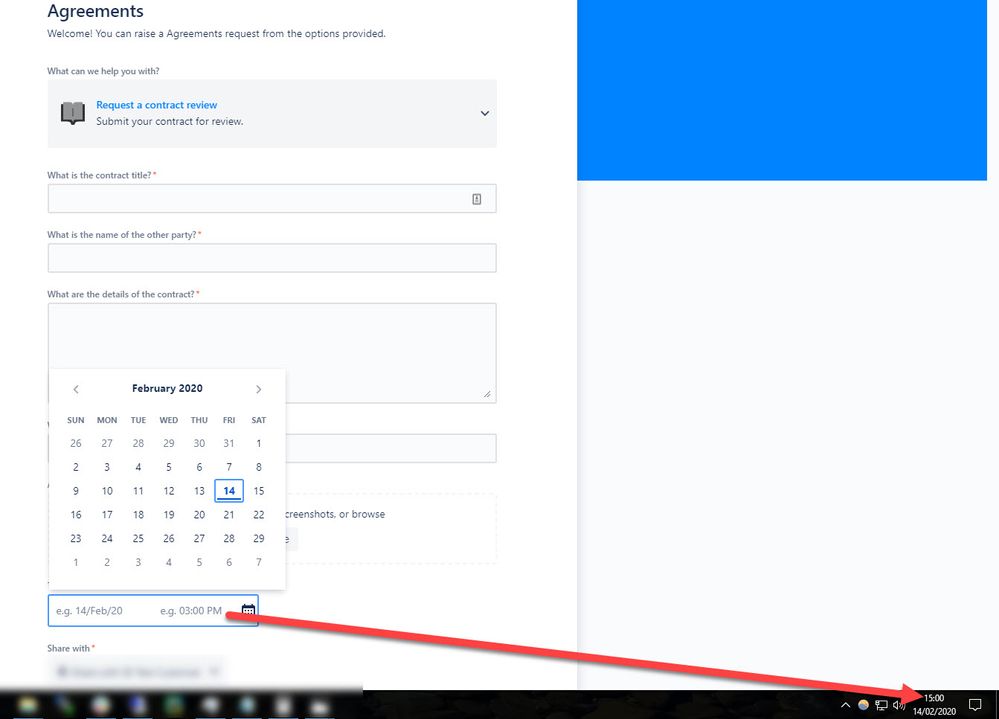The image size is (999, 719).
Task: Select February 3 in the calendar
Action: 107,467
